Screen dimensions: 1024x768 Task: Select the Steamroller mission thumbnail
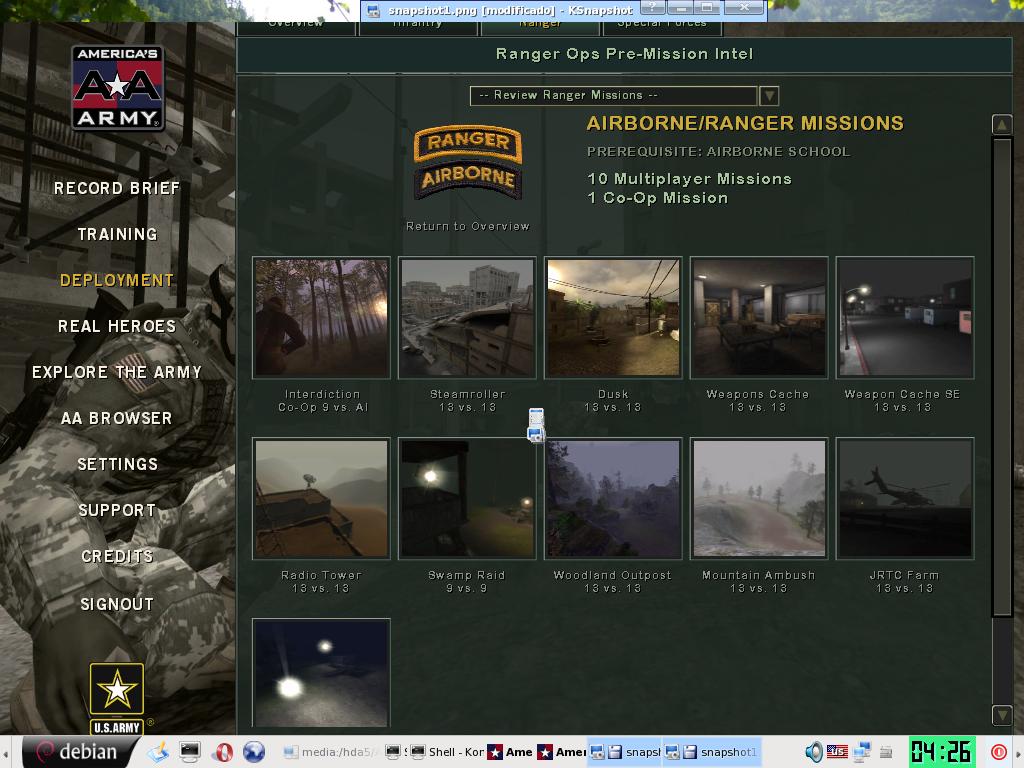467,317
